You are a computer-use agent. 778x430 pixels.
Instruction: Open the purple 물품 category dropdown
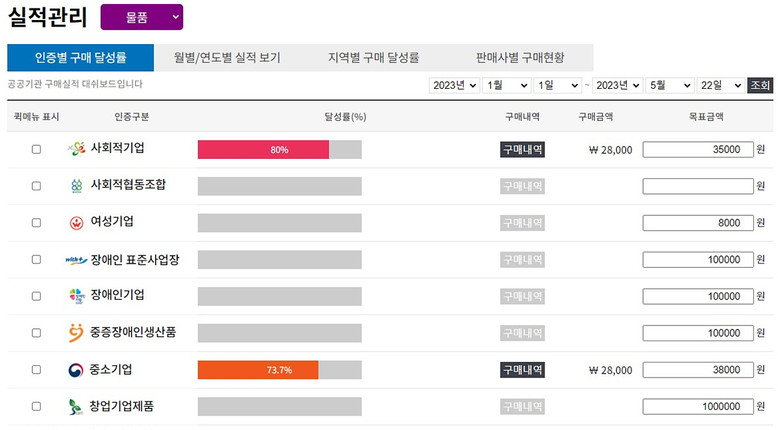click(141, 17)
